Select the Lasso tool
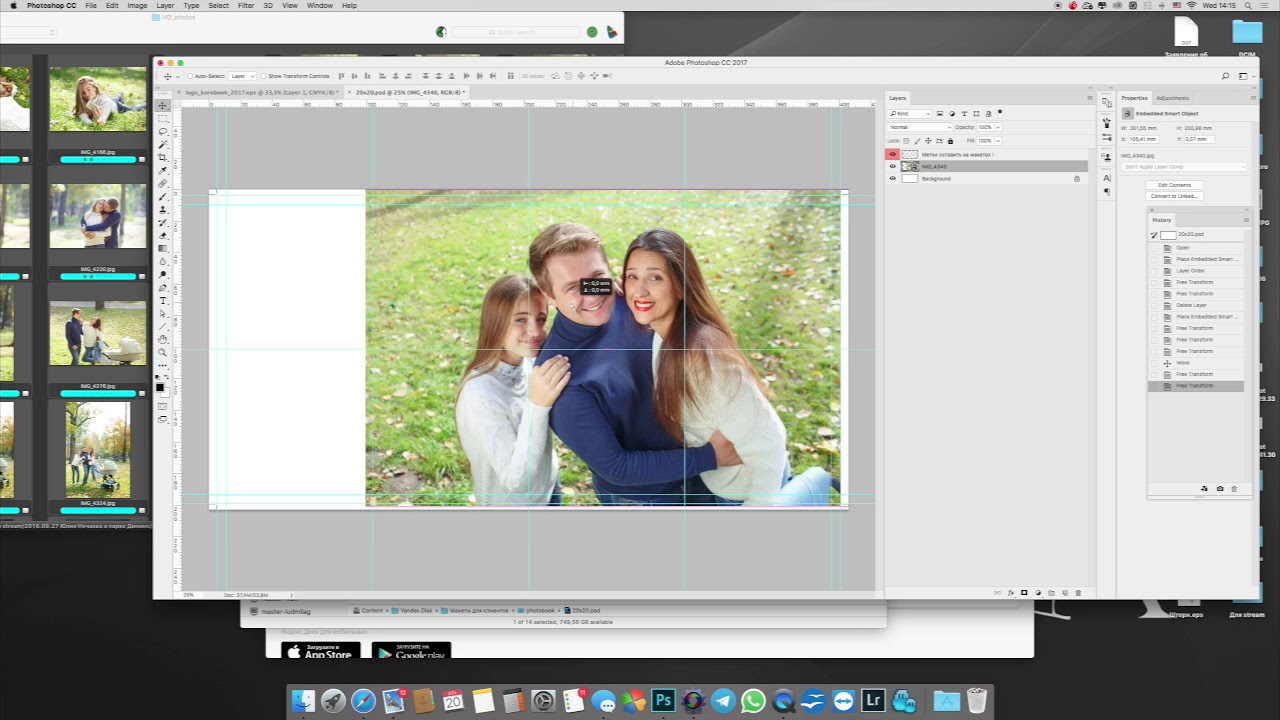1280x720 pixels. 163,132
